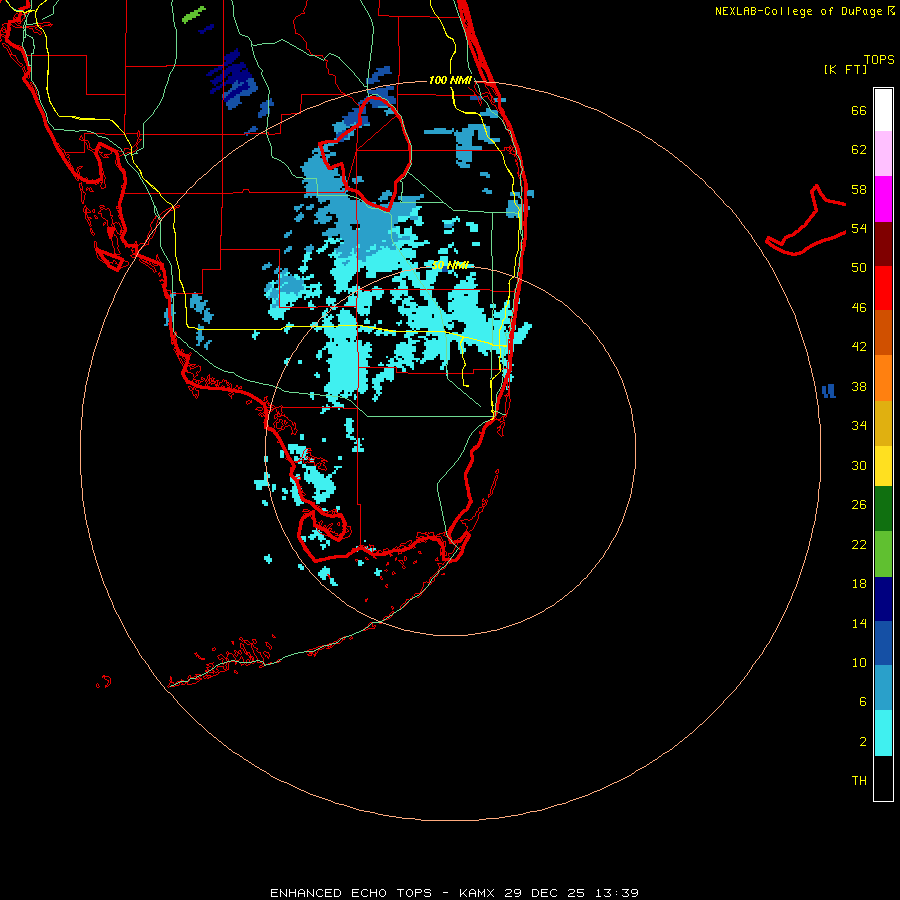Viewport: 900px width, 900px height.
Task: Click the navy 18 kft legend swatch
Action: click(x=883, y=599)
